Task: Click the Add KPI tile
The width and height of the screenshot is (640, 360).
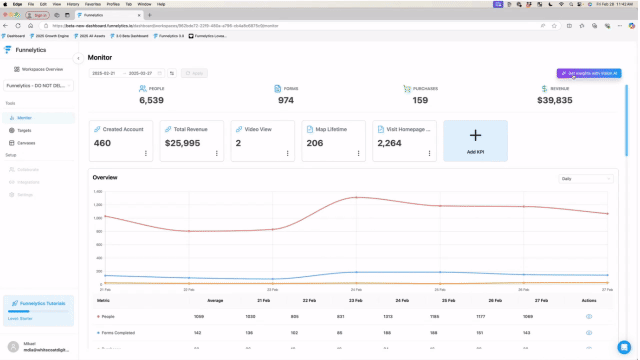Action: (476, 141)
